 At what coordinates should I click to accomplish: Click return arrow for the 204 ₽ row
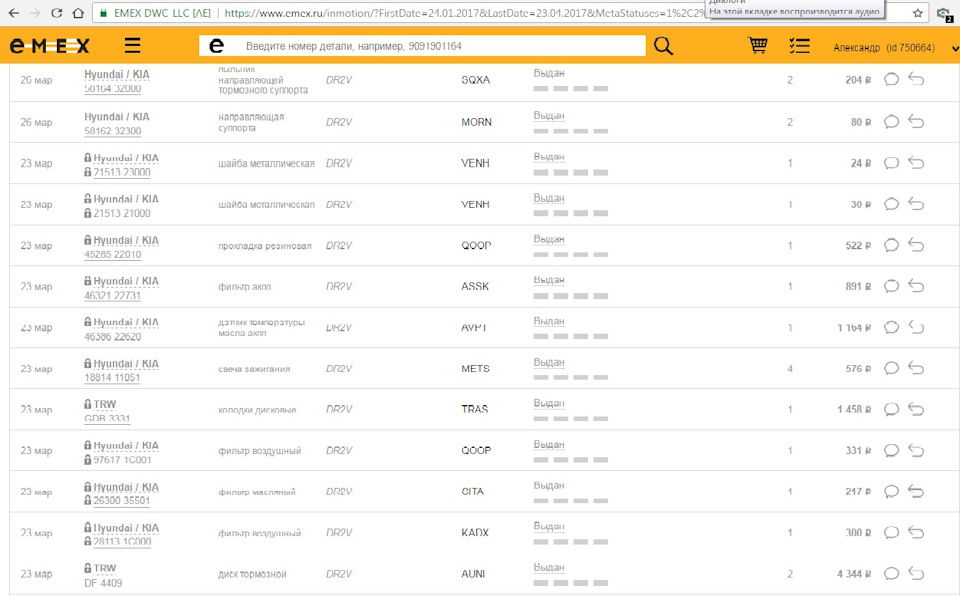coord(916,79)
